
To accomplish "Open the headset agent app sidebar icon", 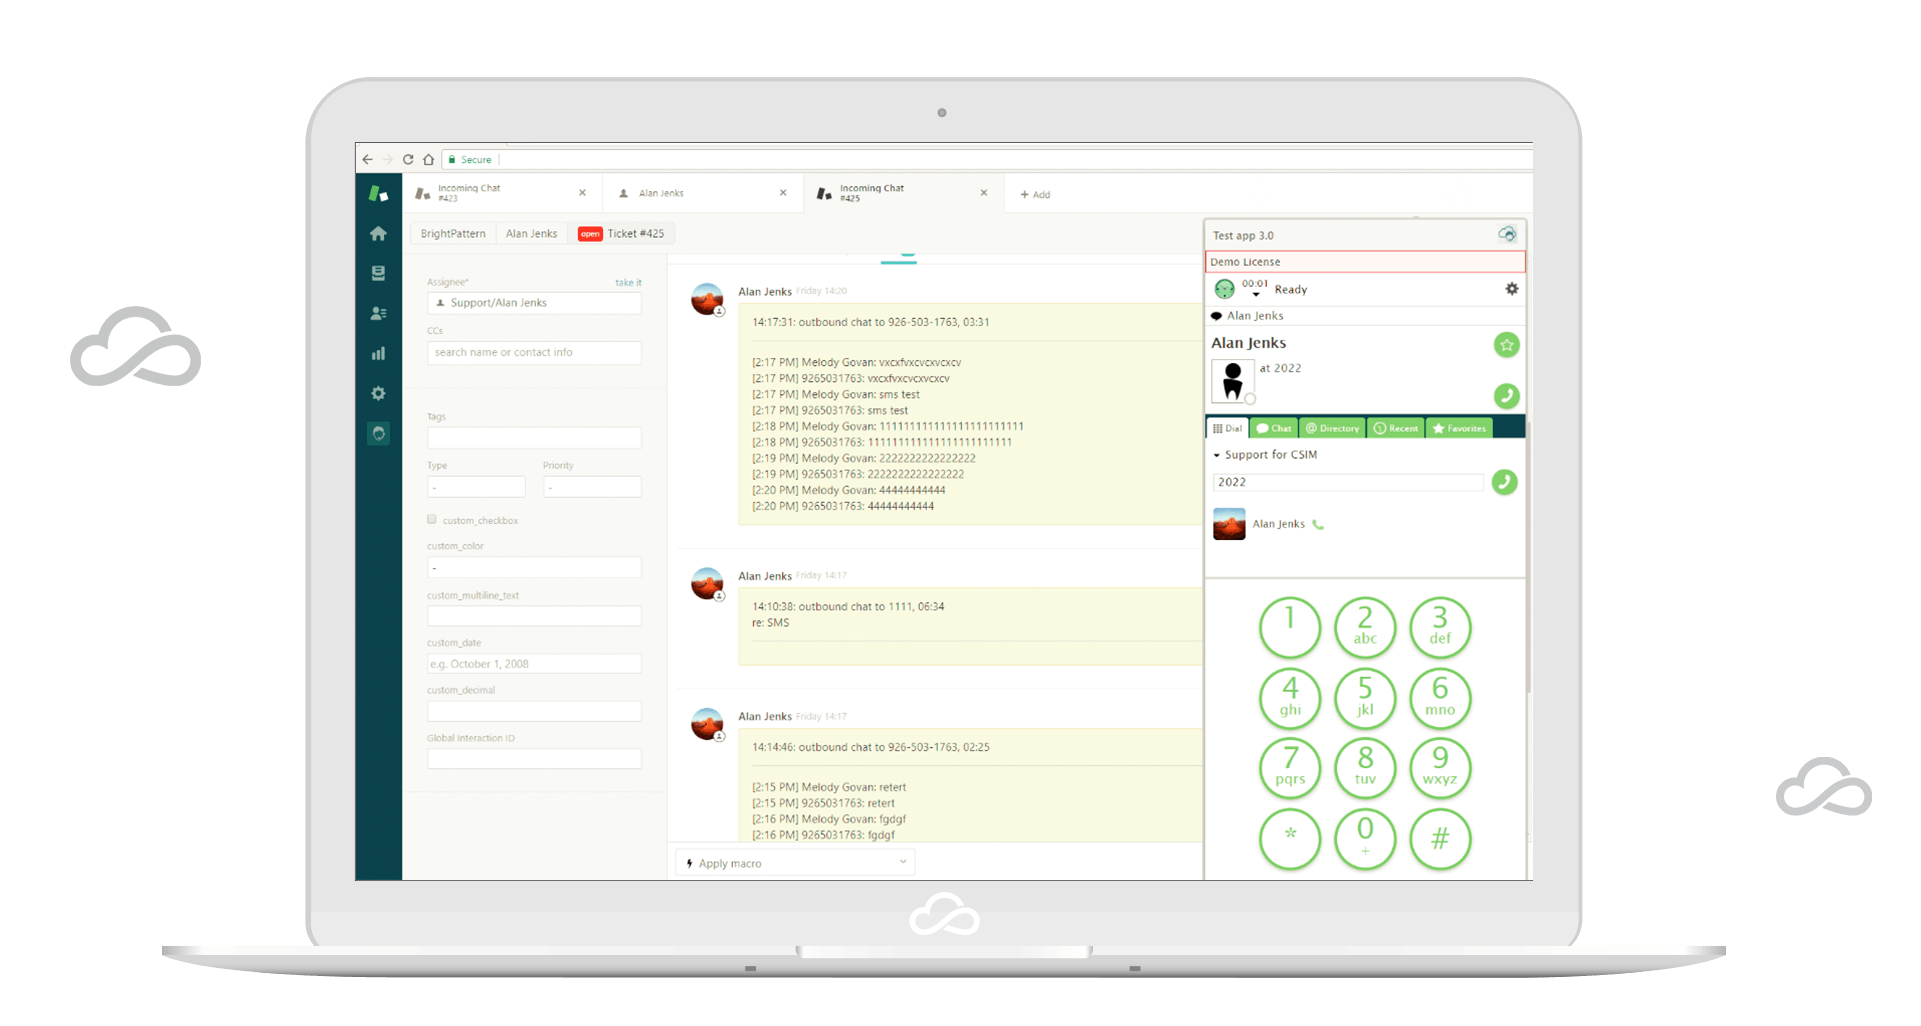I will point(378,433).
